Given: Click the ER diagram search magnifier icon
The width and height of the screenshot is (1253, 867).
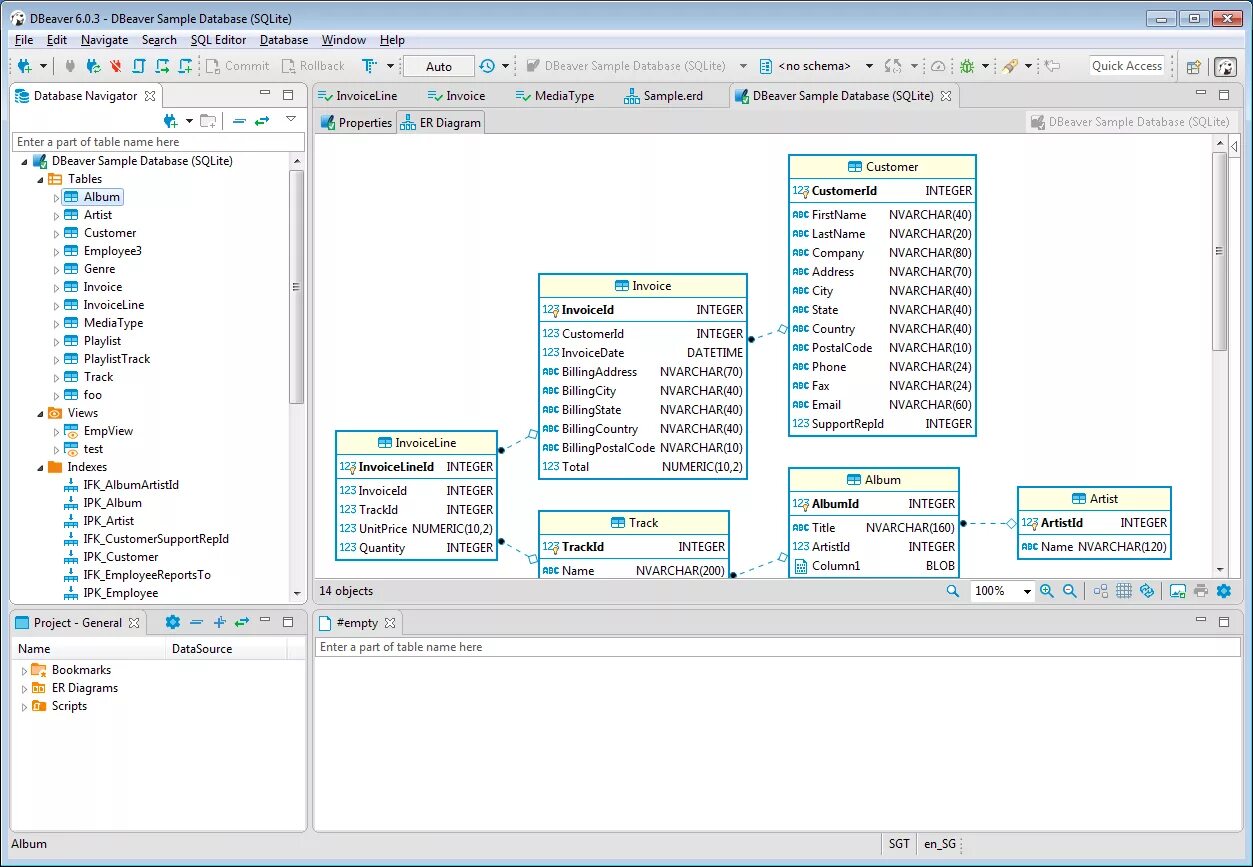Looking at the screenshot, I should point(953,591).
